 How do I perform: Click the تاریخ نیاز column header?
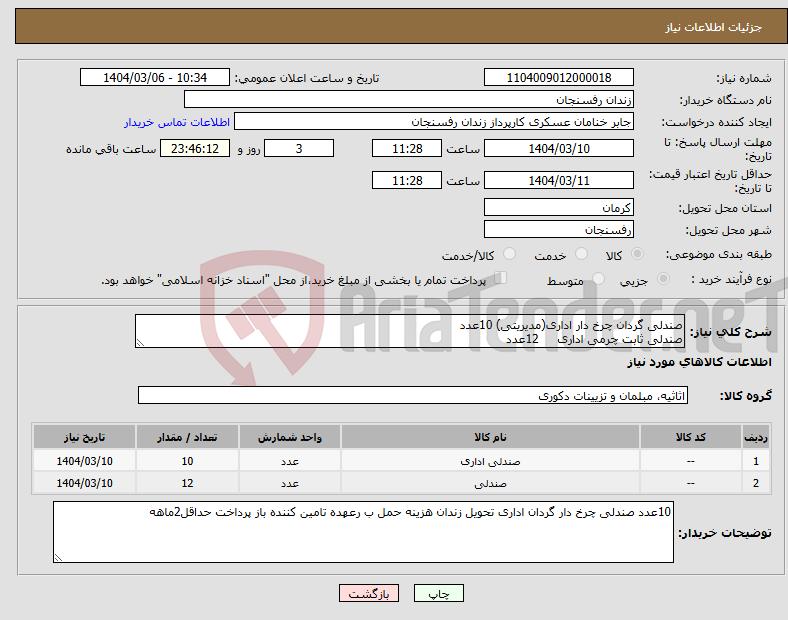[84, 437]
